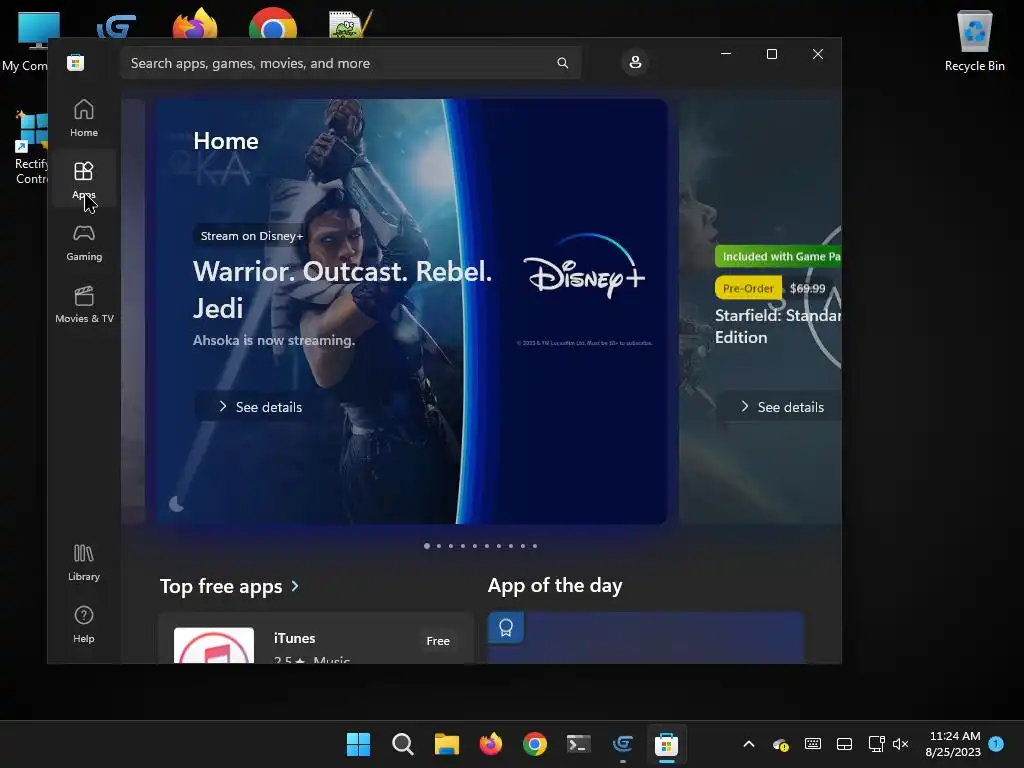Image resolution: width=1024 pixels, height=768 pixels.
Task: Select the Chrome desktop shortcut icon
Action: [x=273, y=22]
